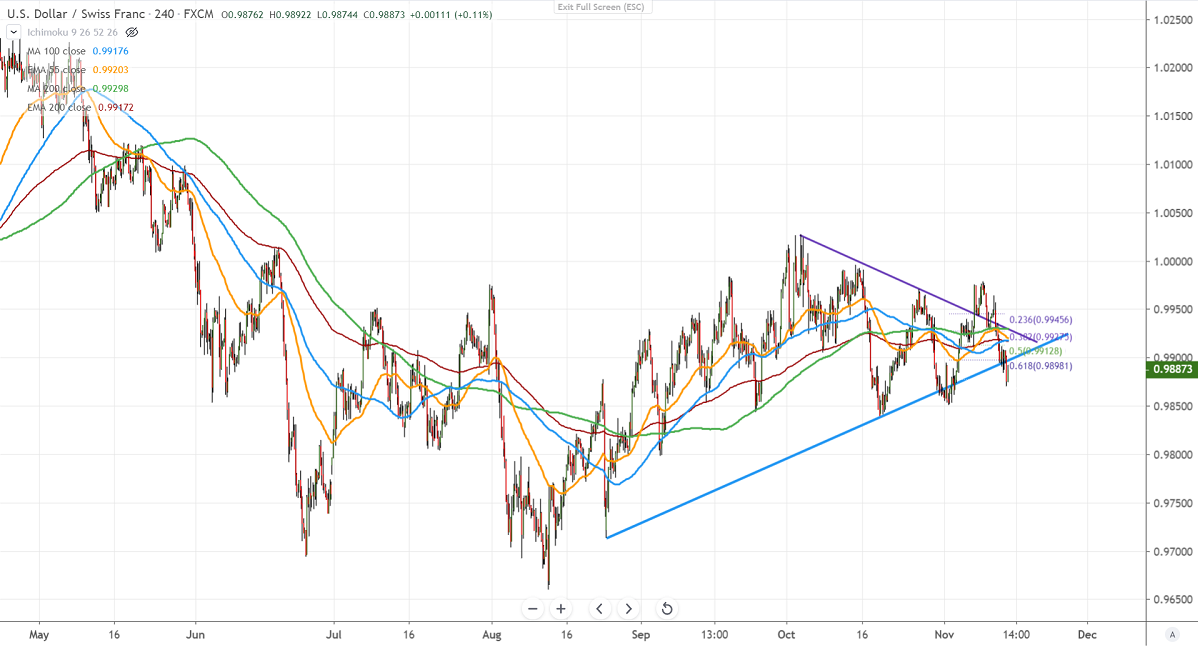This screenshot has width=1198, height=650.
Task: Click the EMA 55 value 0.99203
Action: point(111,70)
